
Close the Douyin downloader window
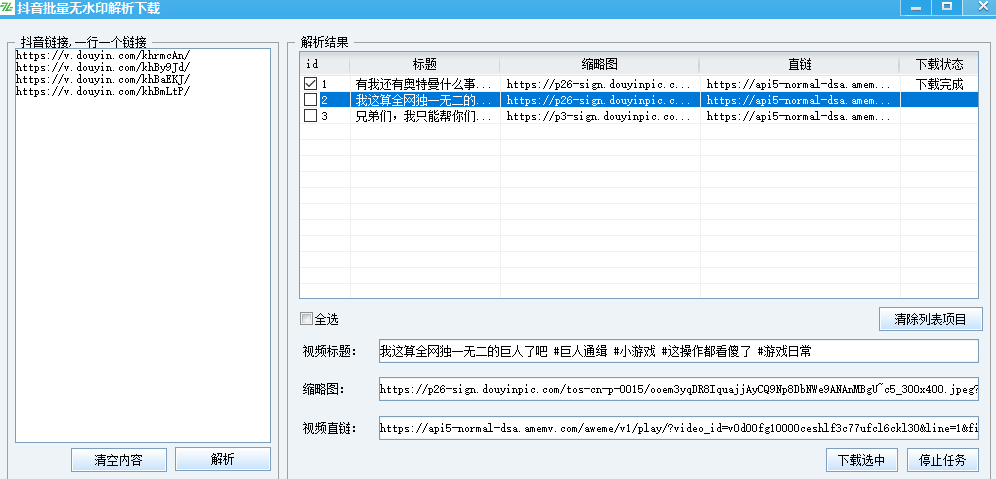tap(978, 7)
